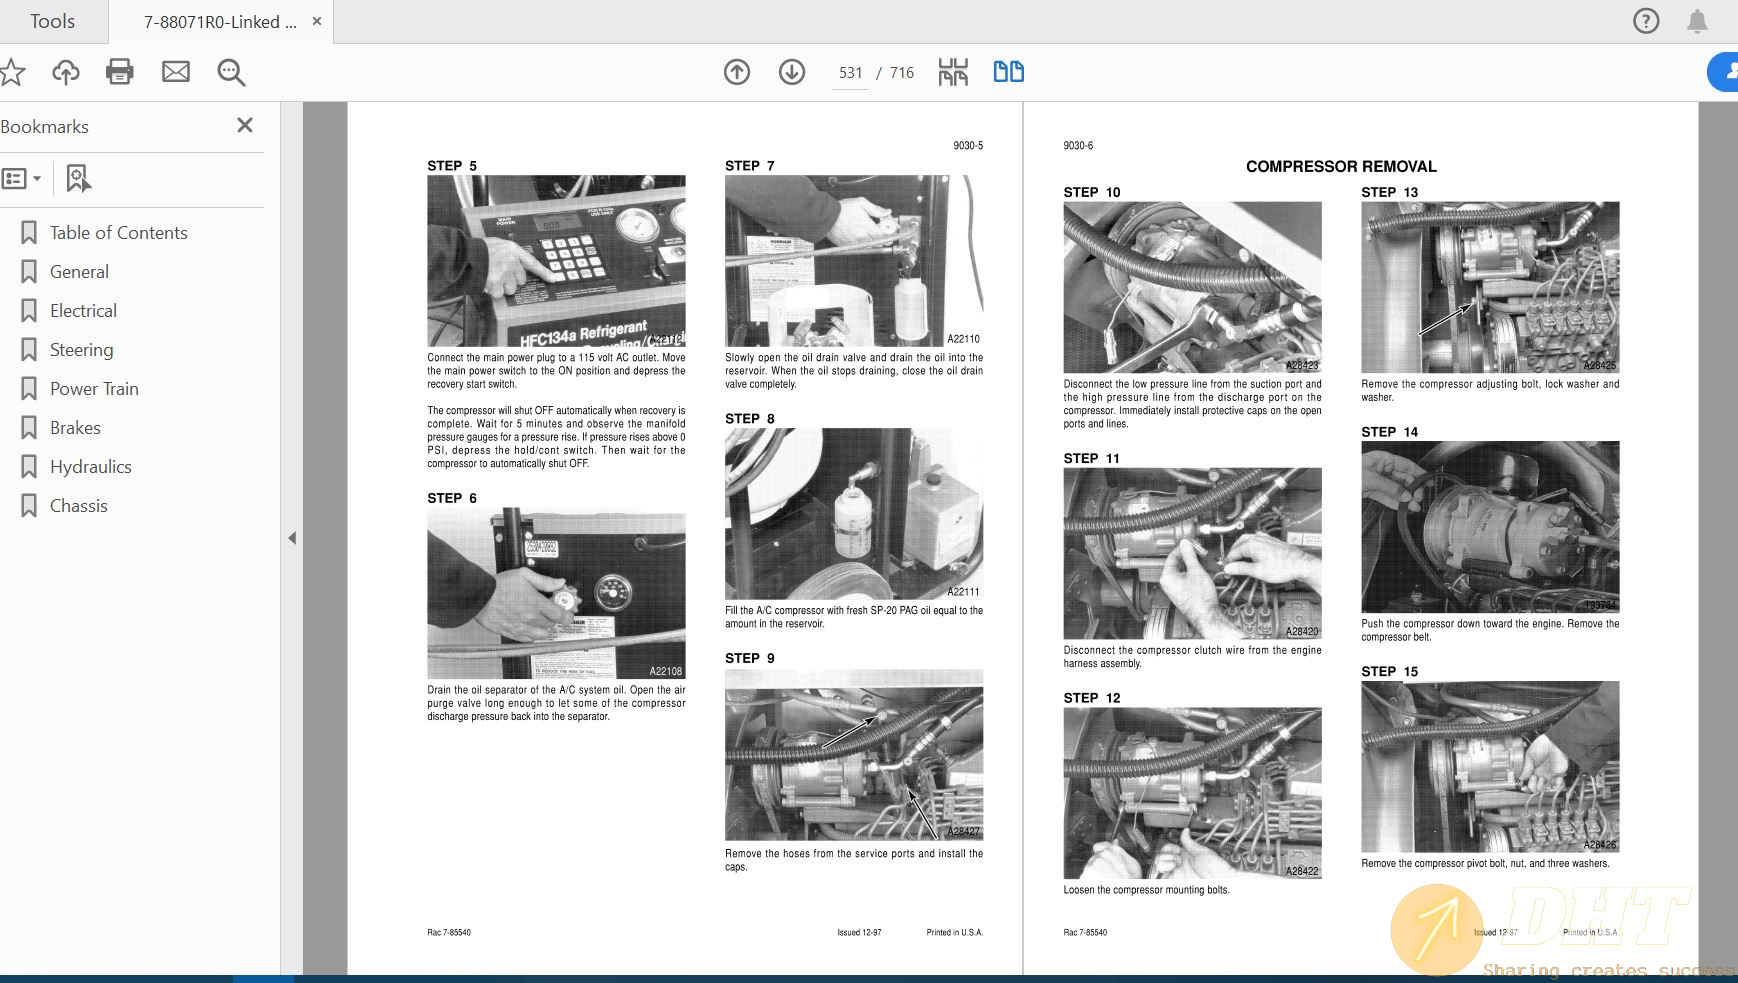Open the Help question mark icon

point(1646,21)
